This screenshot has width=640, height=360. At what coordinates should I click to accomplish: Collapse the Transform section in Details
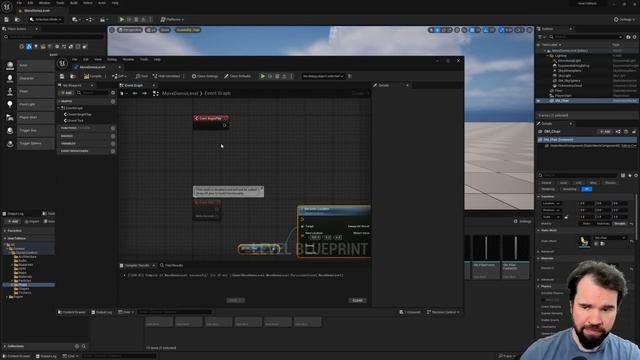pyautogui.click(x=538, y=196)
